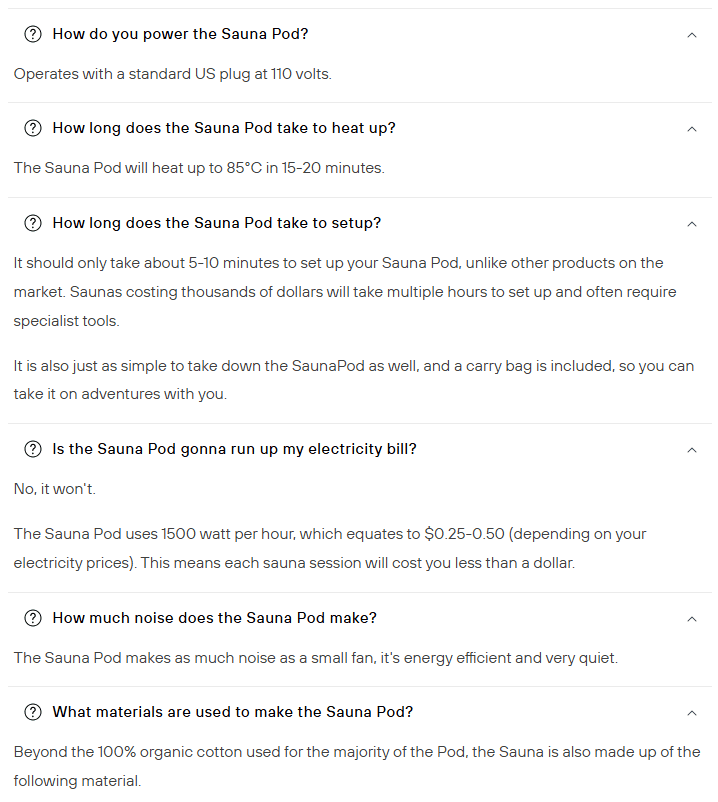718x802 pixels.
Task: Click question icon beside electricity bill question
Action: click(x=33, y=449)
